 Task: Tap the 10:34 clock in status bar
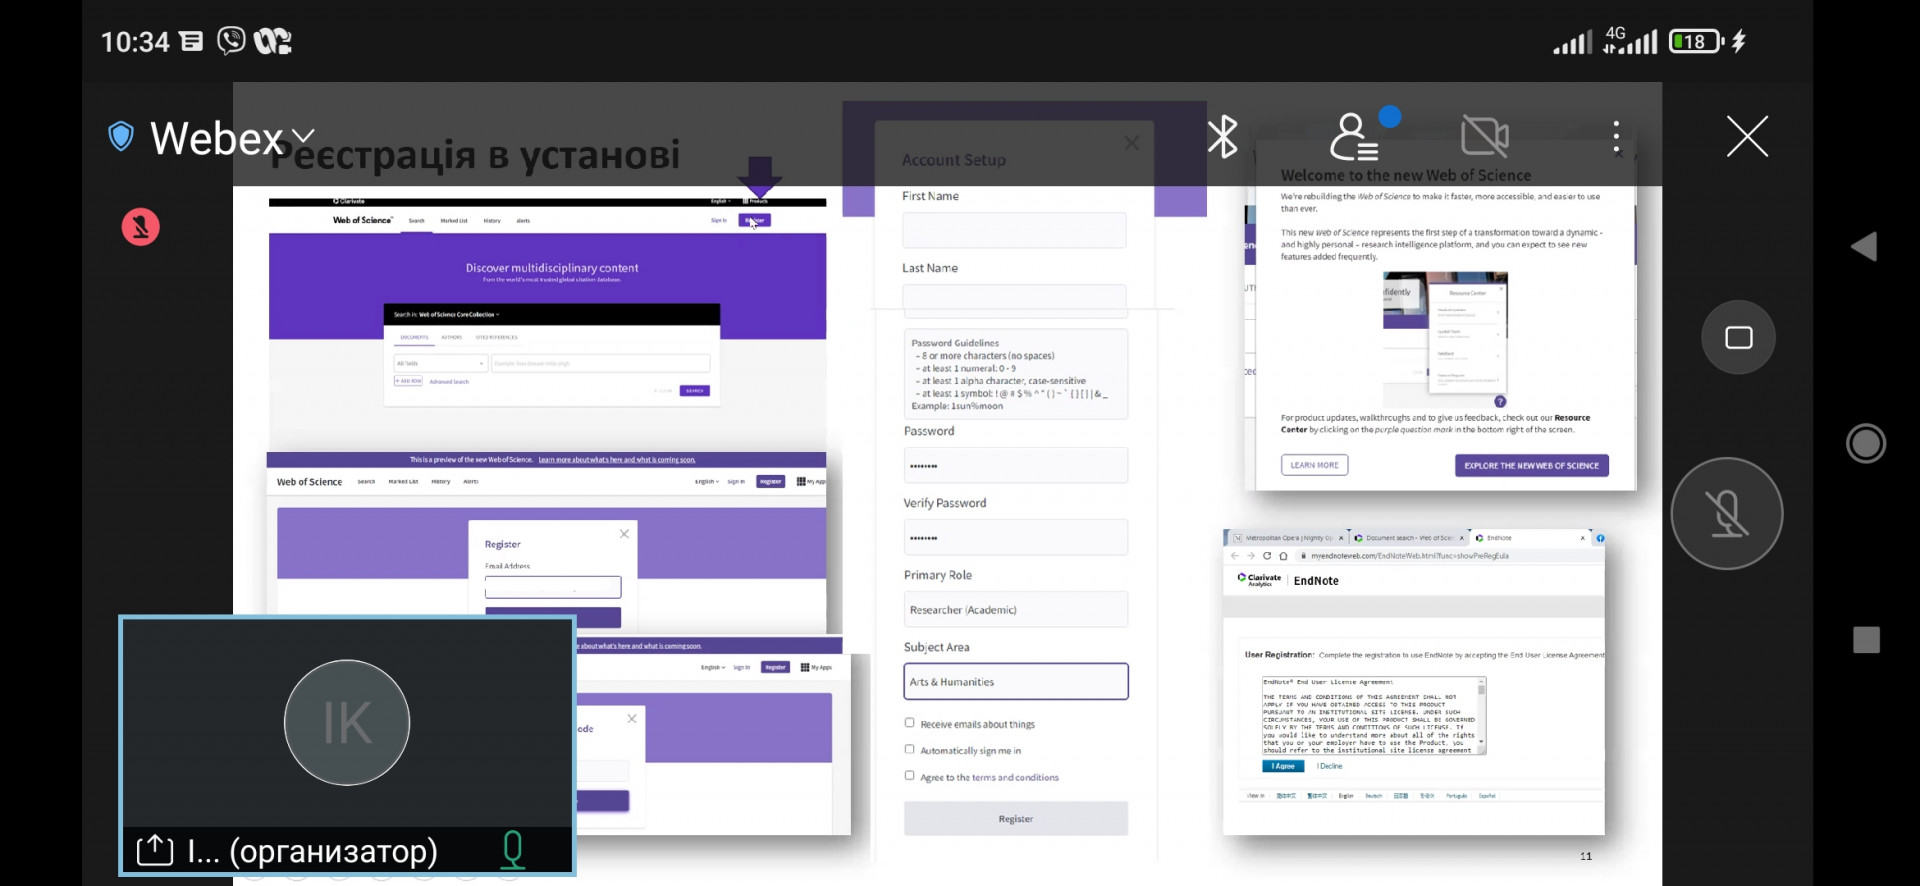(x=135, y=42)
